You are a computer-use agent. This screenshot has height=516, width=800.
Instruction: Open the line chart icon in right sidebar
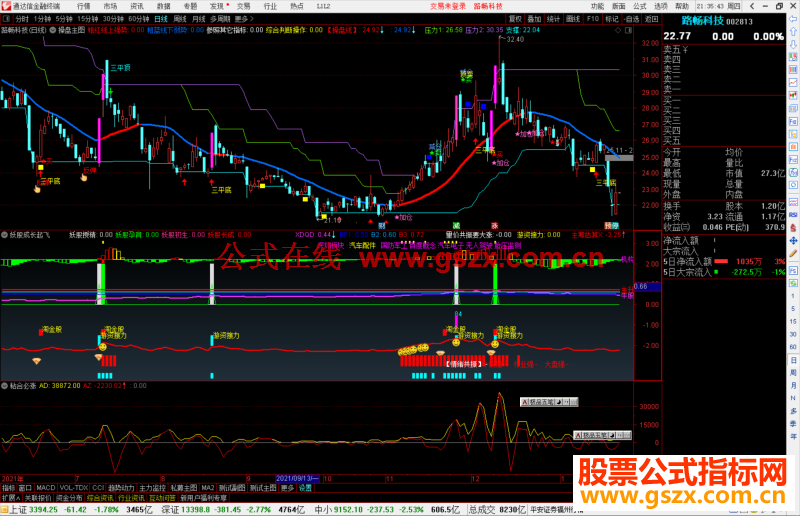pyautogui.click(x=793, y=83)
